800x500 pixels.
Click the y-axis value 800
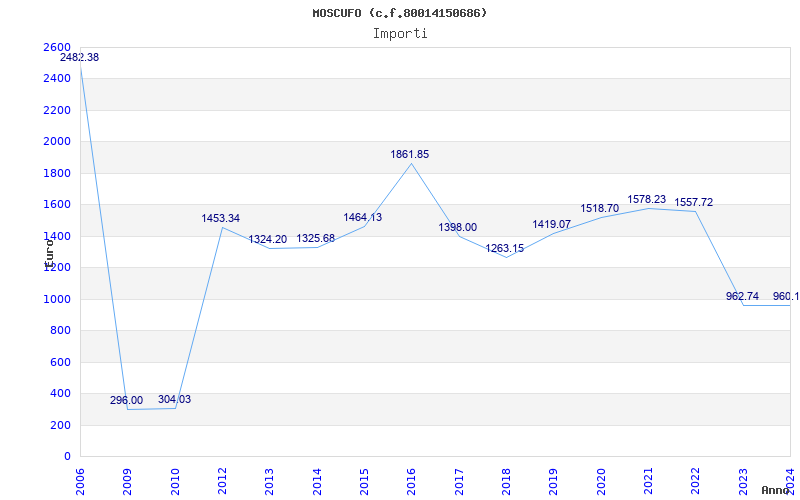[x=60, y=331]
